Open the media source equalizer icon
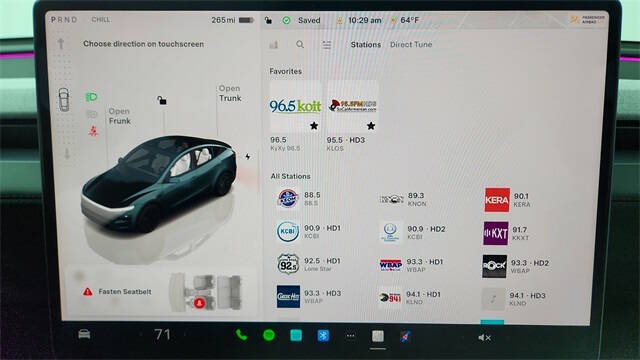 coord(273,44)
